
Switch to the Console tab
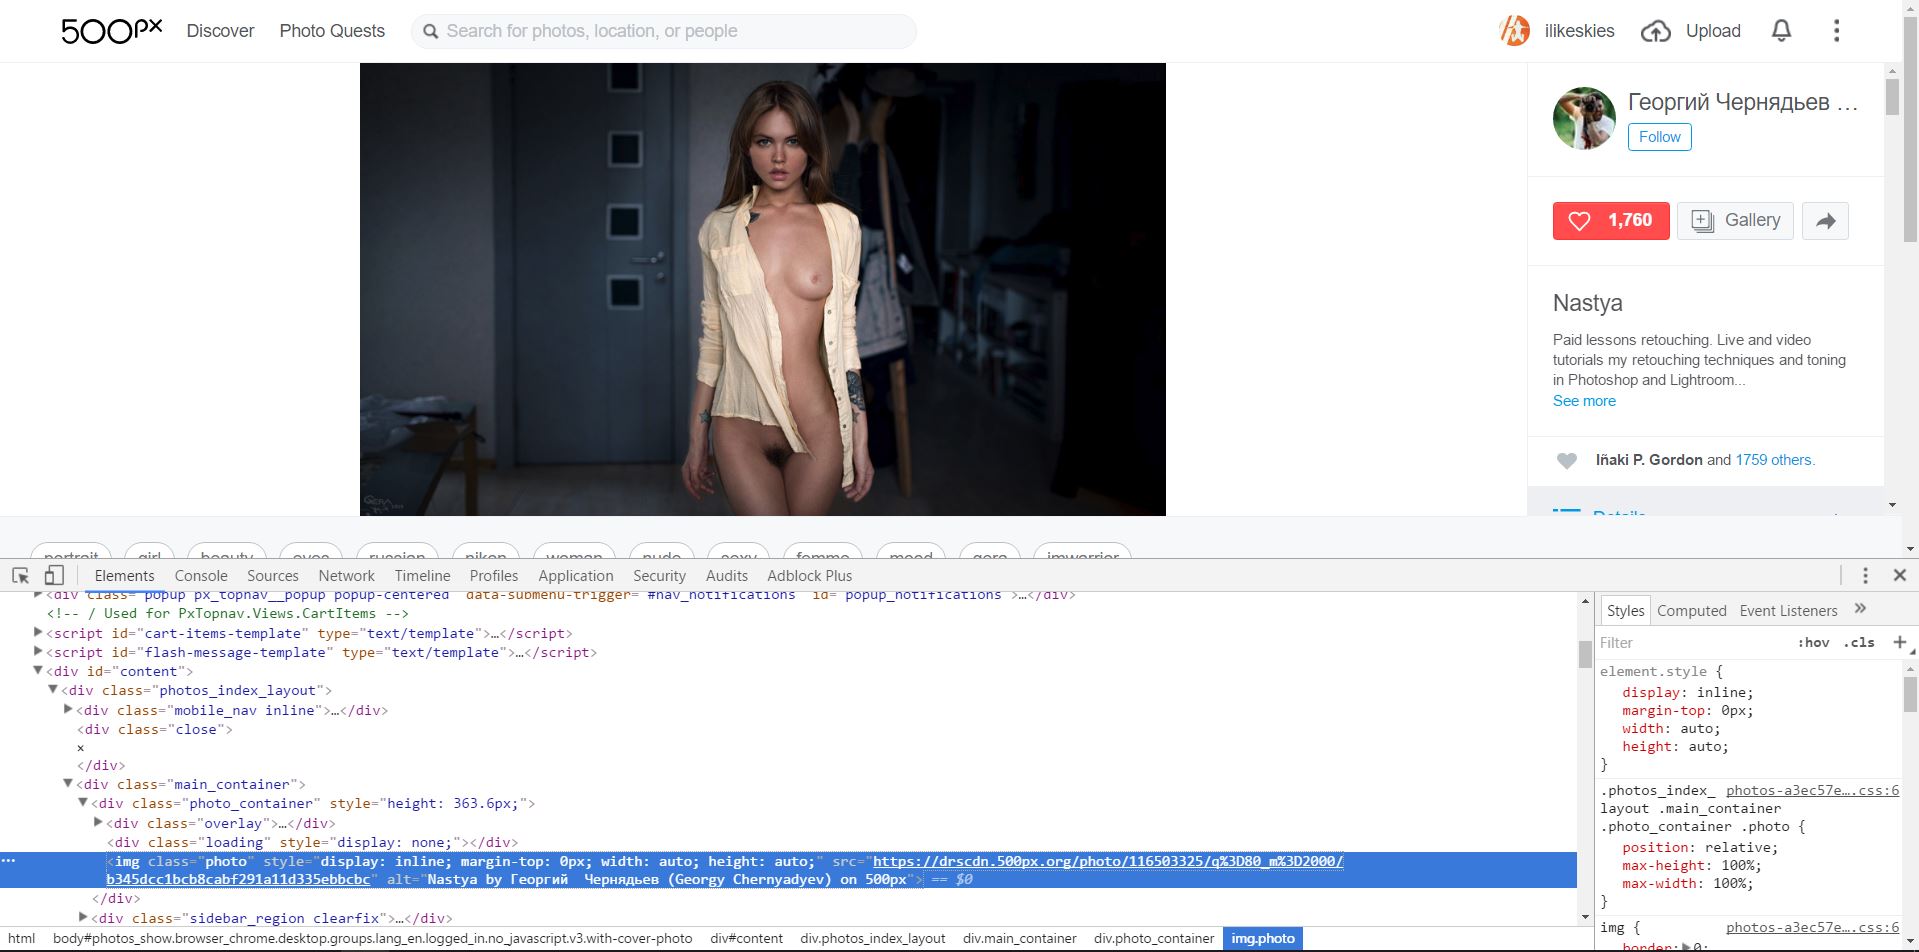pos(201,576)
